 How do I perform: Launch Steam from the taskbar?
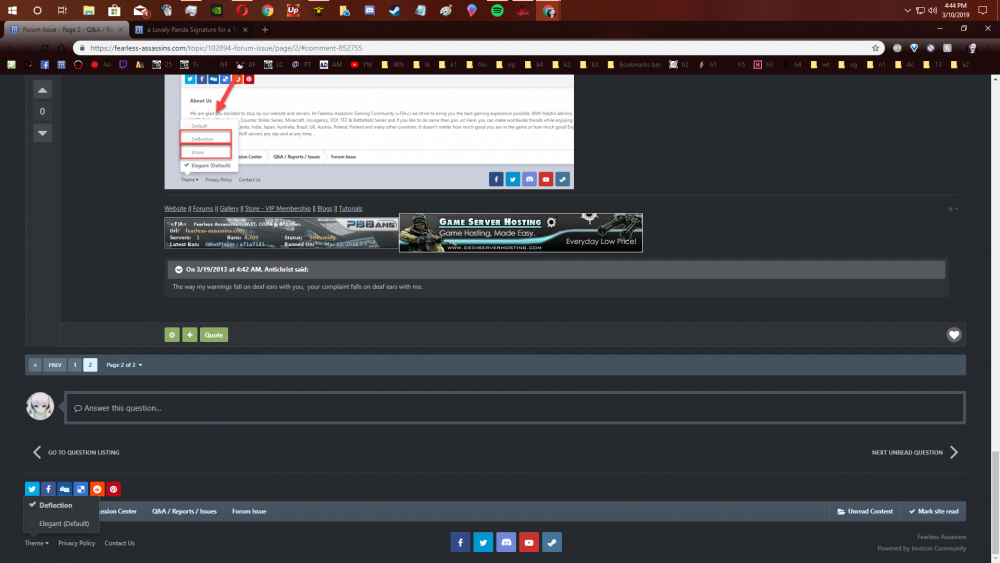pos(395,11)
